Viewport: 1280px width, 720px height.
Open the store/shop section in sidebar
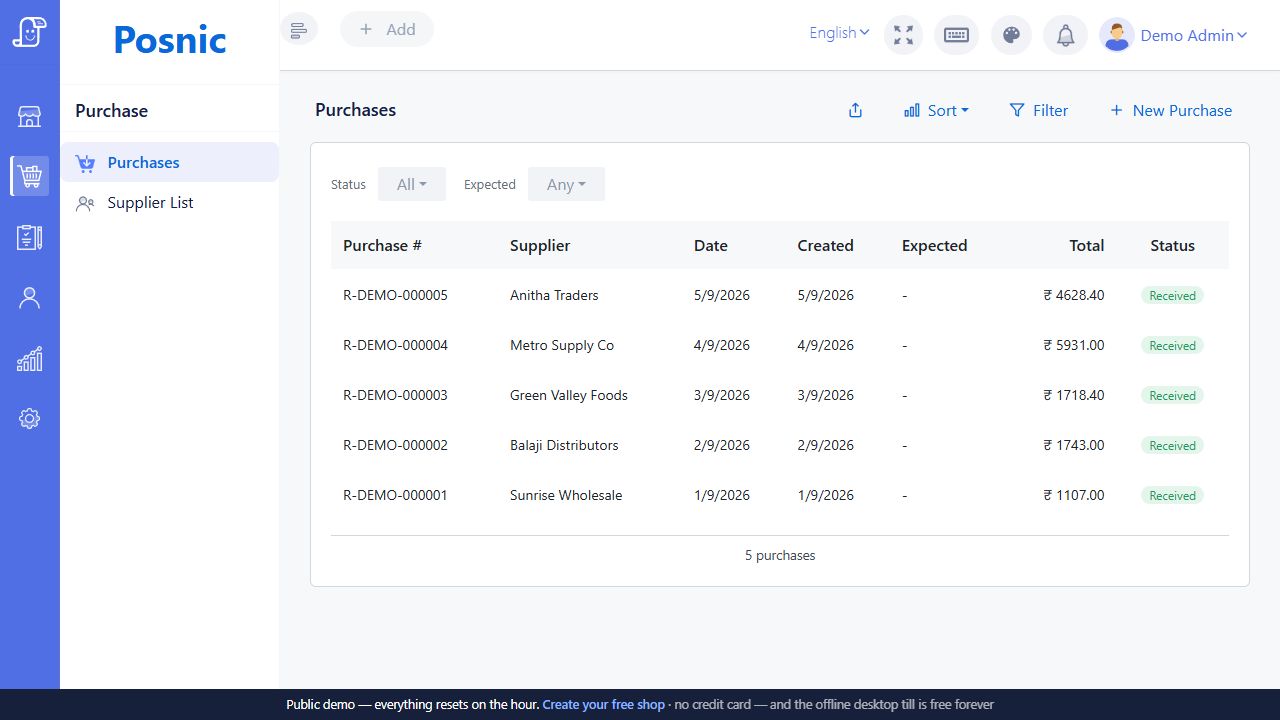30,117
